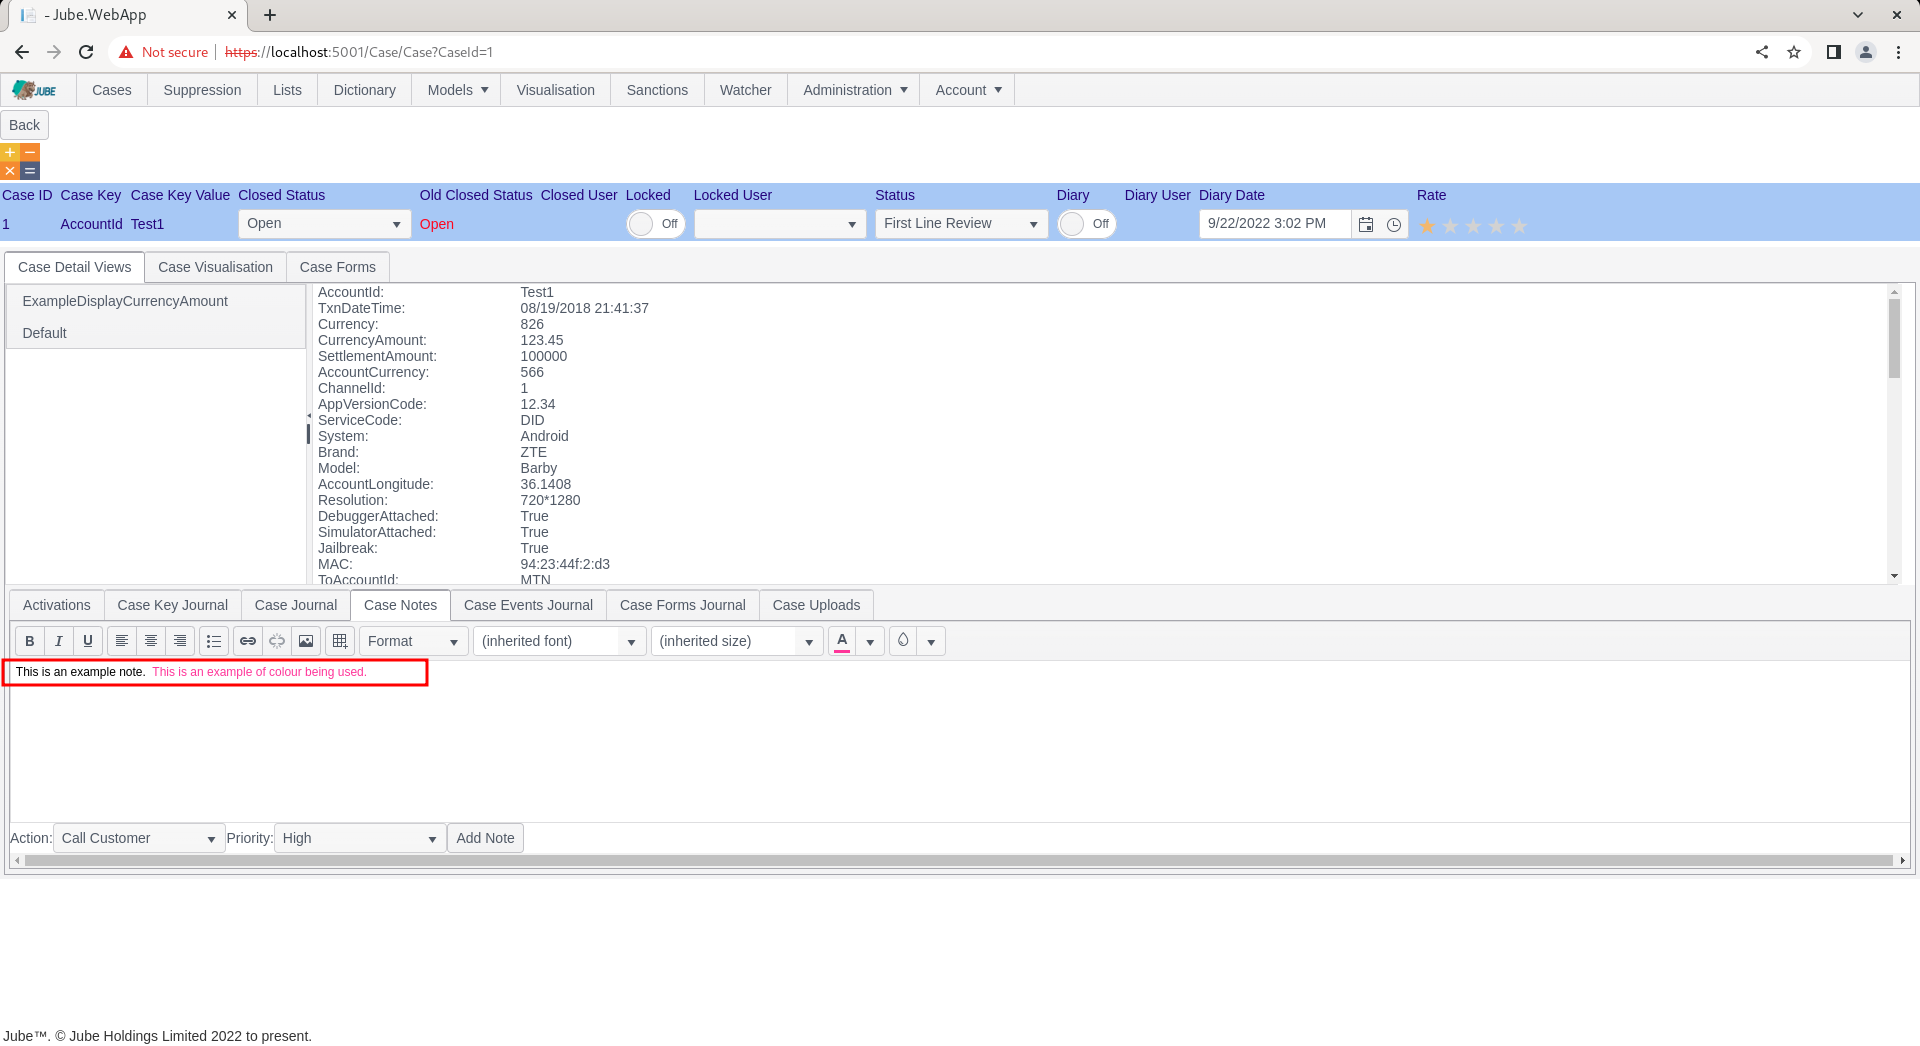Open time picker clock for Diary Date
The image size is (1920, 1046).
coord(1394,225)
